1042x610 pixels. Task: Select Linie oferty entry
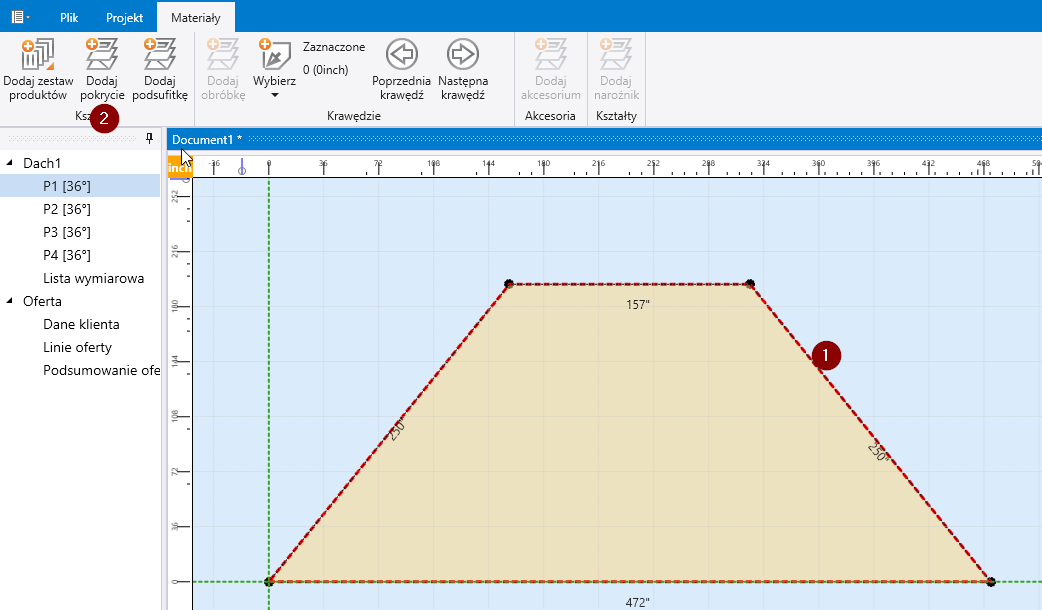77,347
